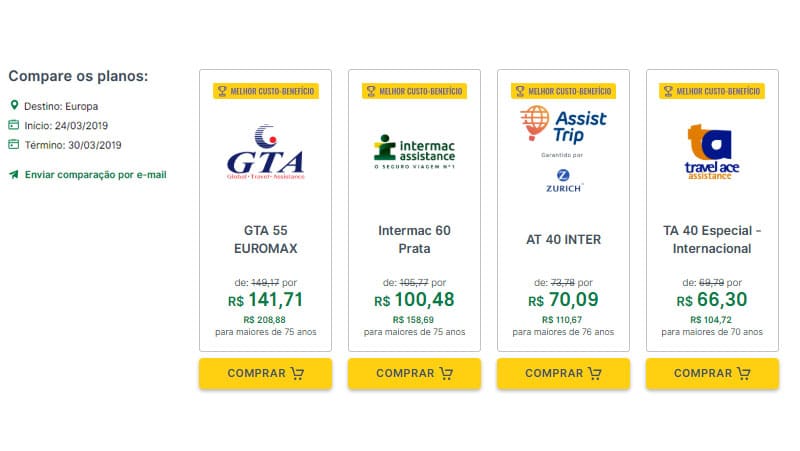This screenshot has width=800, height=451.
Task: Click the GTA logo image
Action: (x=265, y=152)
